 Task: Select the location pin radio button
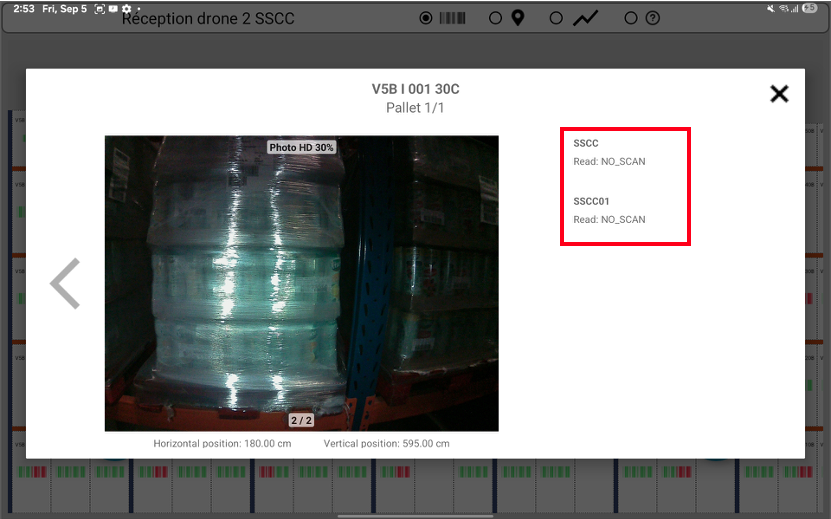[x=496, y=18]
